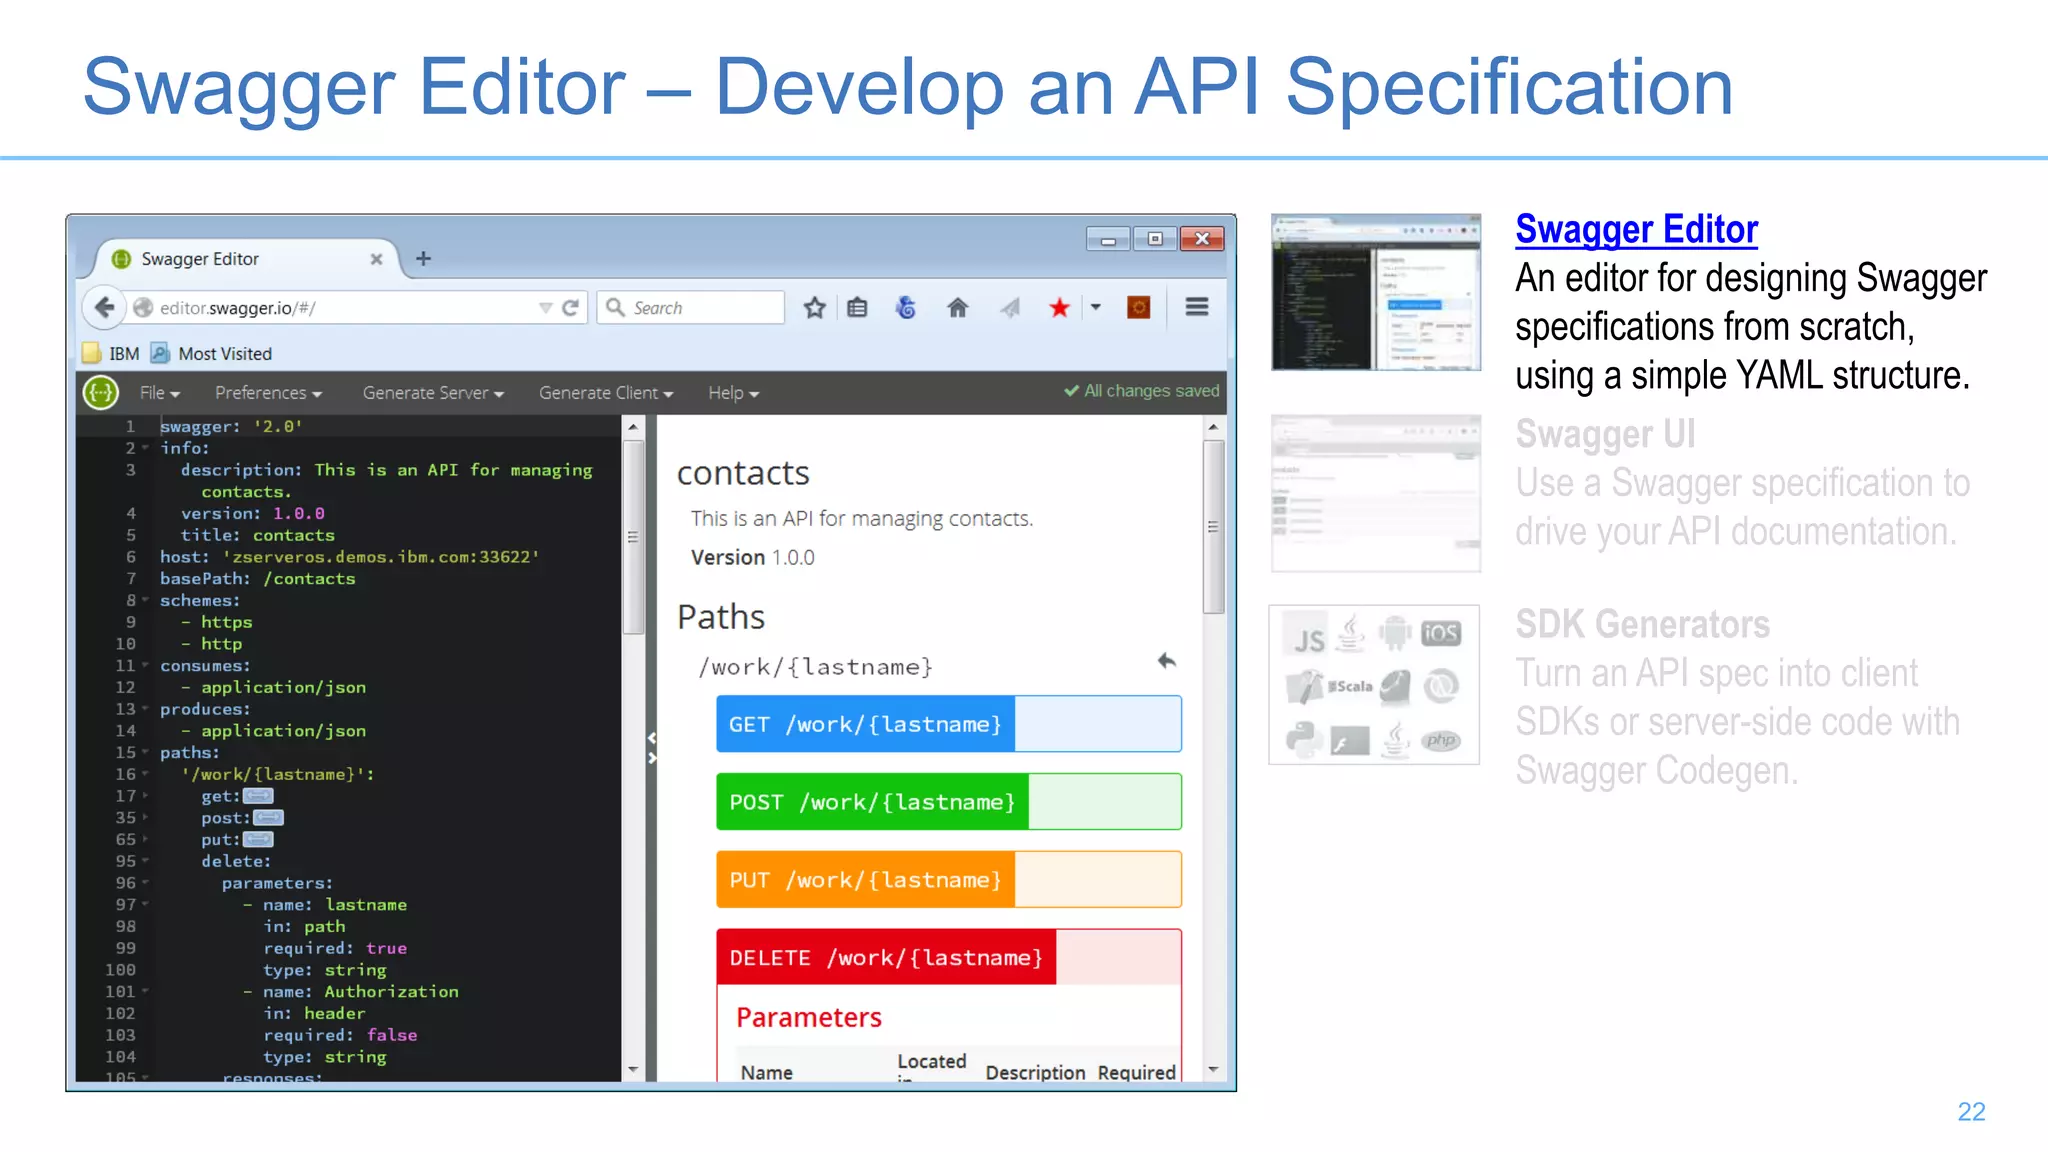The height and width of the screenshot is (1152, 2048).
Task: Reload the editor.swagger.io page
Action: tap(571, 308)
